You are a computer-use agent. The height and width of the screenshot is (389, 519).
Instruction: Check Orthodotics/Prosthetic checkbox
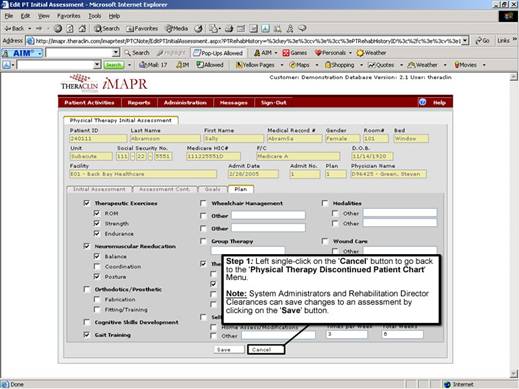click(x=87, y=289)
